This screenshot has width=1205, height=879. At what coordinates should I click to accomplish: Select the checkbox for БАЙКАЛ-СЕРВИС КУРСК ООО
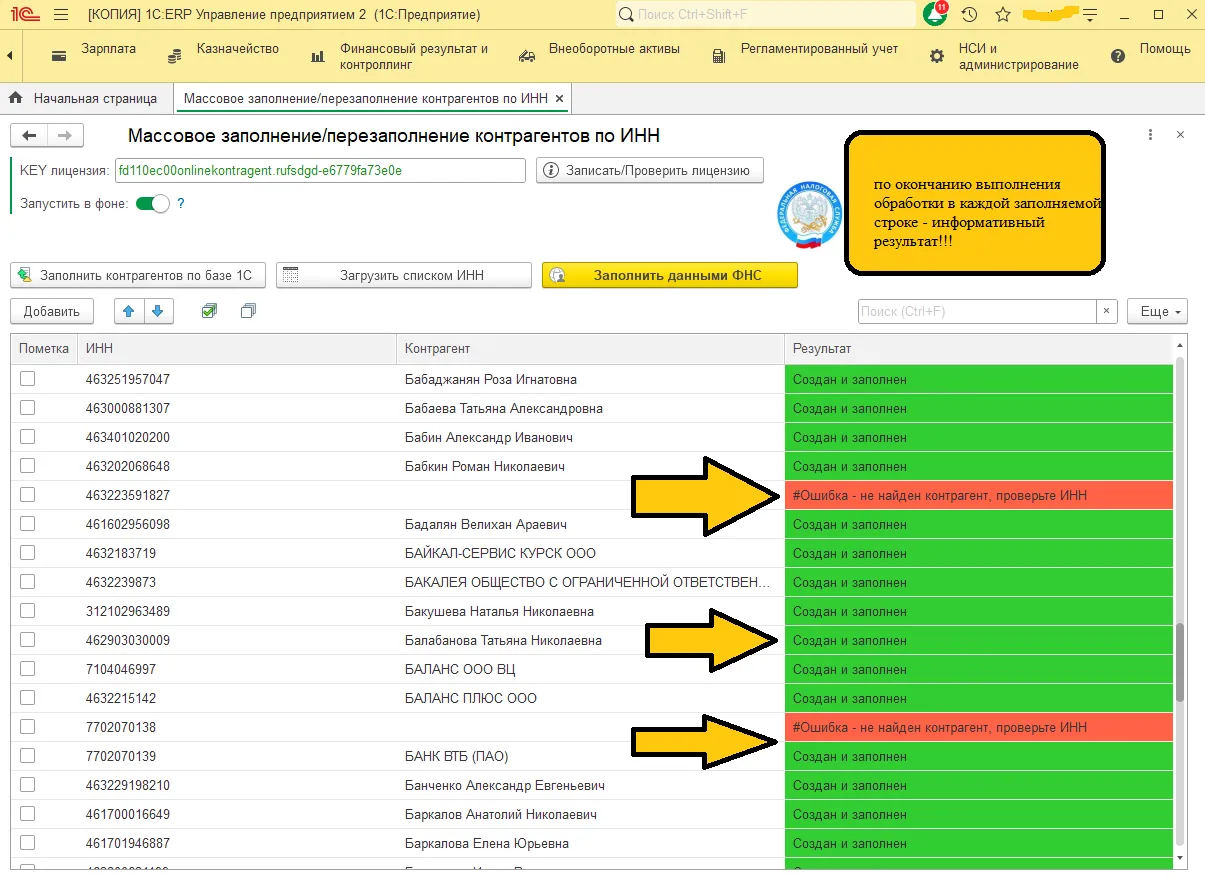28,553
